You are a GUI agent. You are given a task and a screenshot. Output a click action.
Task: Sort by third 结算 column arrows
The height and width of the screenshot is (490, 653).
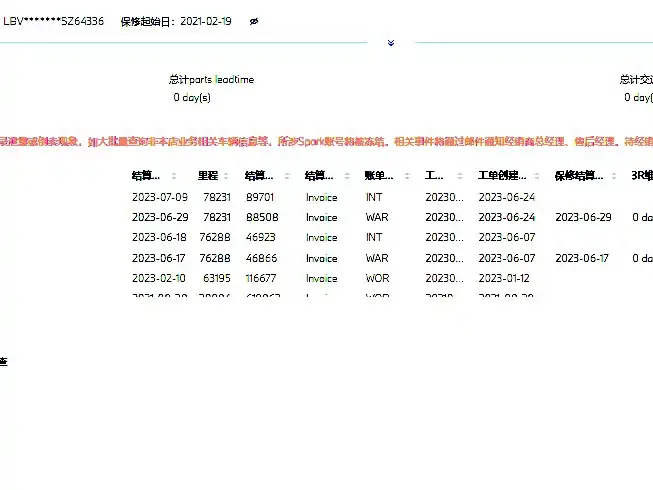pos(347,176)
